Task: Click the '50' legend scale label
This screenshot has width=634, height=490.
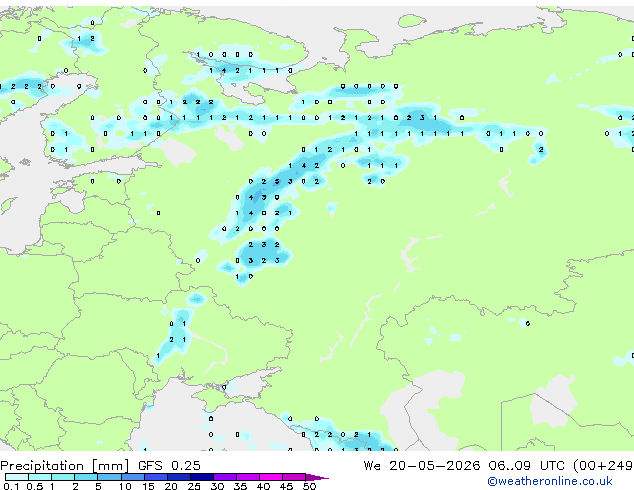Action: [309, 486]
